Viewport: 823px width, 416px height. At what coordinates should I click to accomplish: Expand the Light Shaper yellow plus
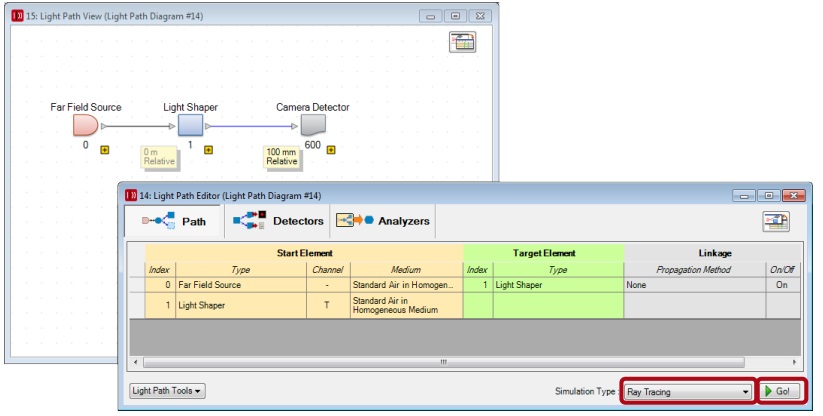pyautogui.click(x=208, y=150)
